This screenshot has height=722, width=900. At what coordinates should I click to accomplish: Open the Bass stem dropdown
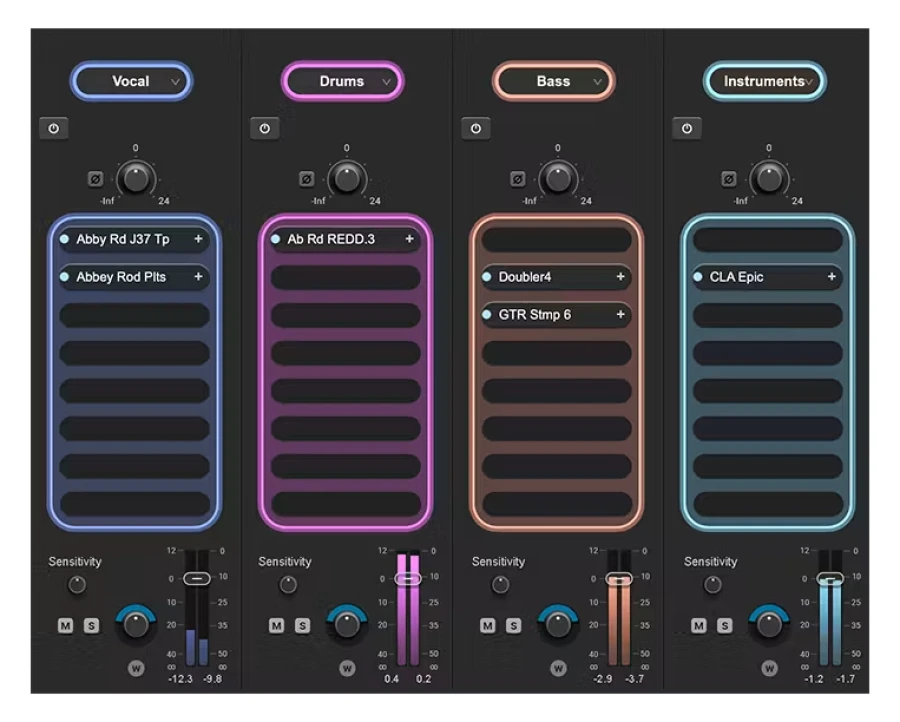pyautogui.click(x=554, y=81)
